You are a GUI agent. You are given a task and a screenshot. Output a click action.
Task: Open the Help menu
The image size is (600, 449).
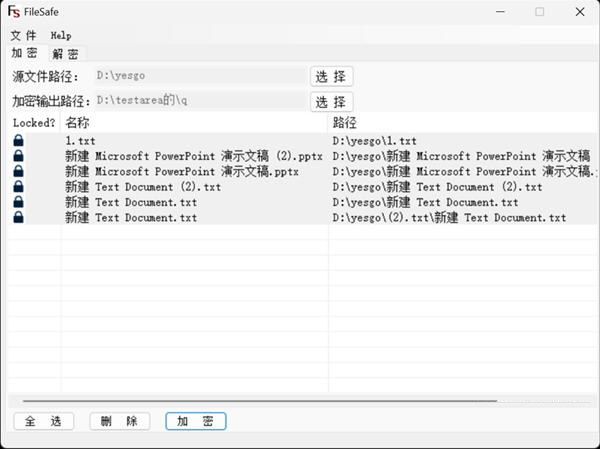pyautogui.click(x=61, y=36)
